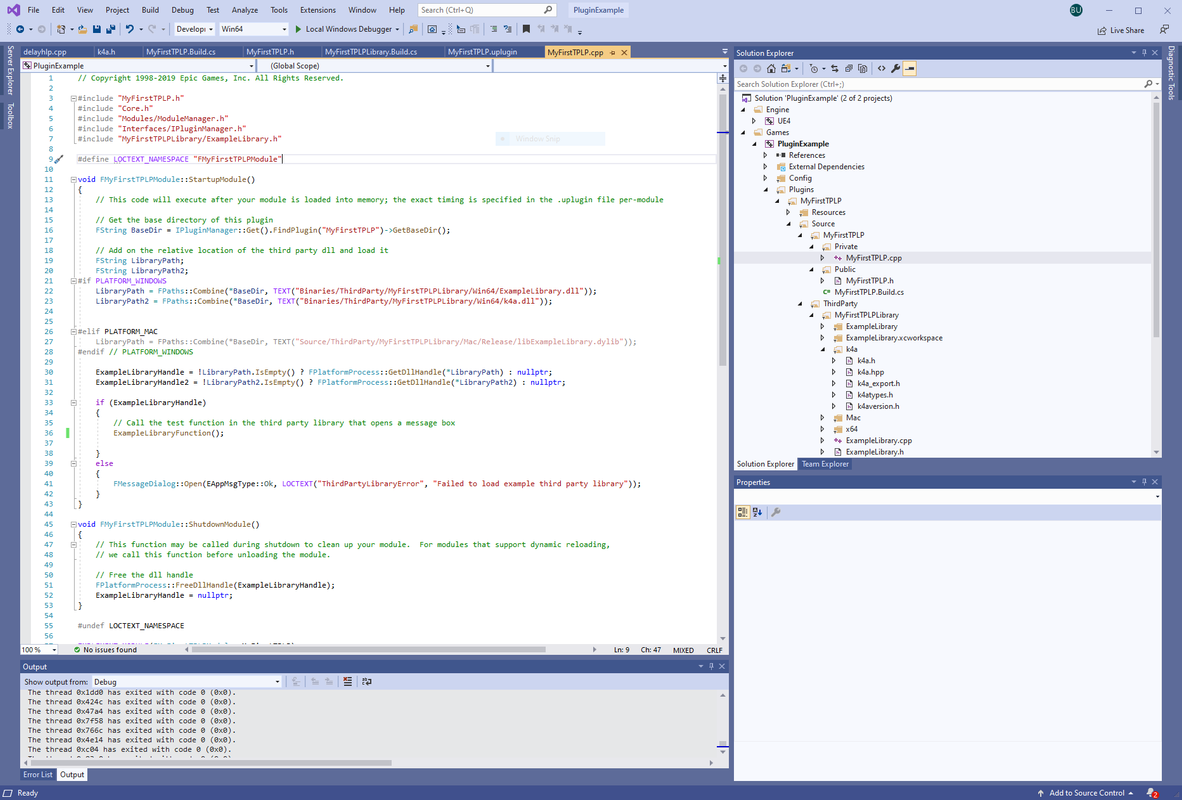Open the Build menu
Image resolution: width=1182 pixels, height=800 pixels.
click(x=150, y=10)
